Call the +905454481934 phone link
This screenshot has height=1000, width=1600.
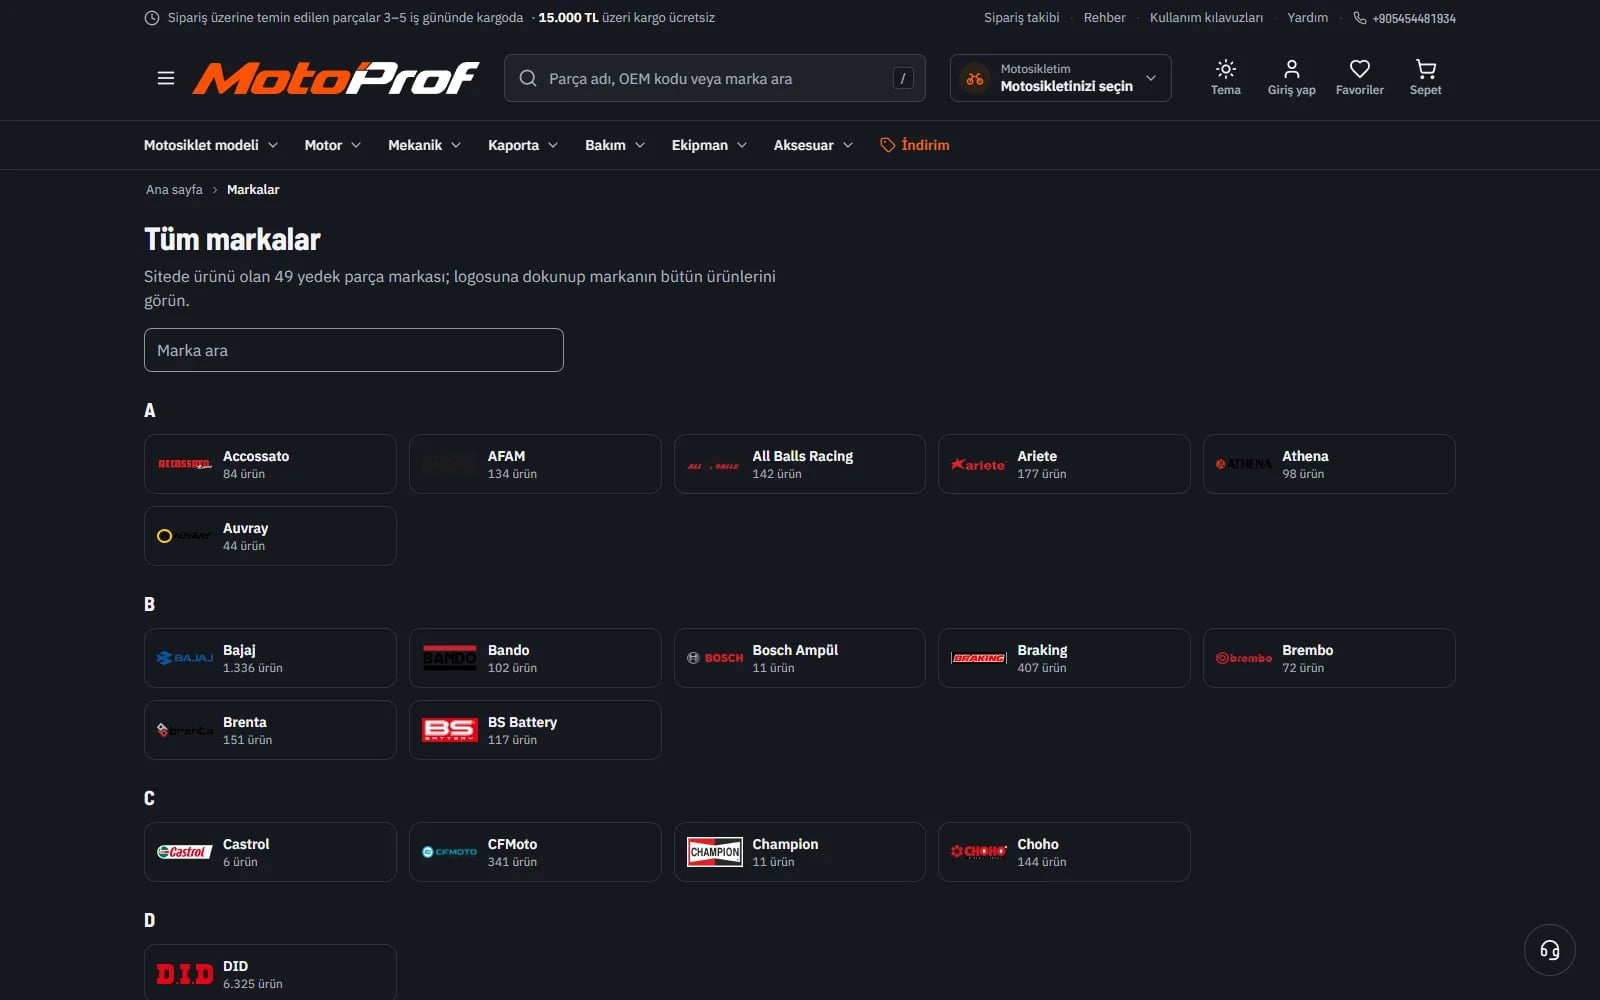pos(1404,18)
